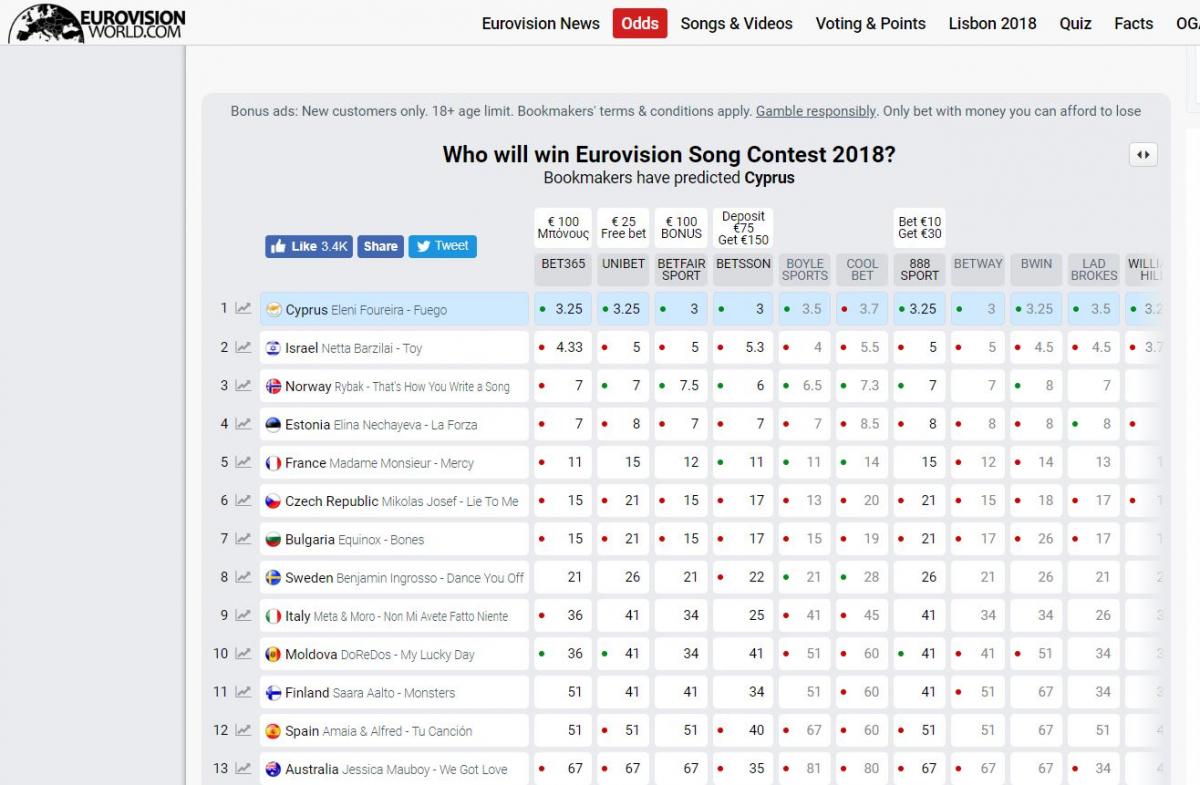Image resolution: width=1200 pixels, height=785 pixels.
Task: Open the Facts menu item
Action: point(1134,23)
